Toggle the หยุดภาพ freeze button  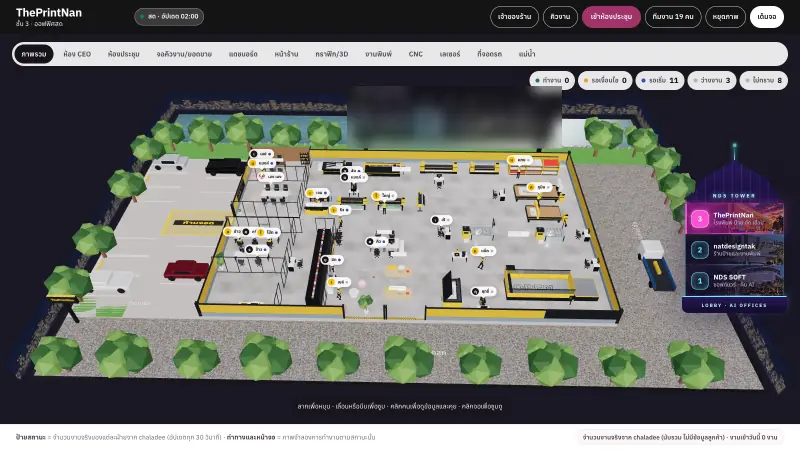726,17
